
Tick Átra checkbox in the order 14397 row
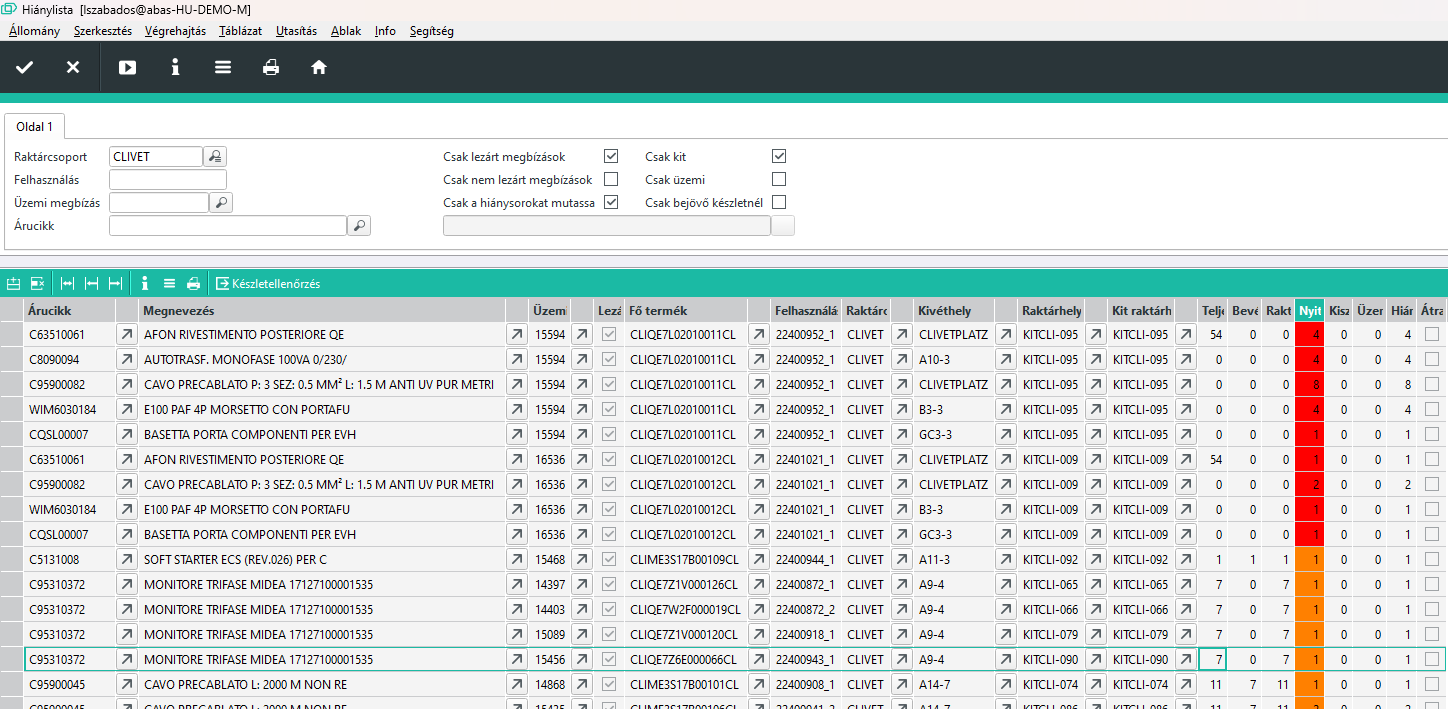pos(1432,584)
